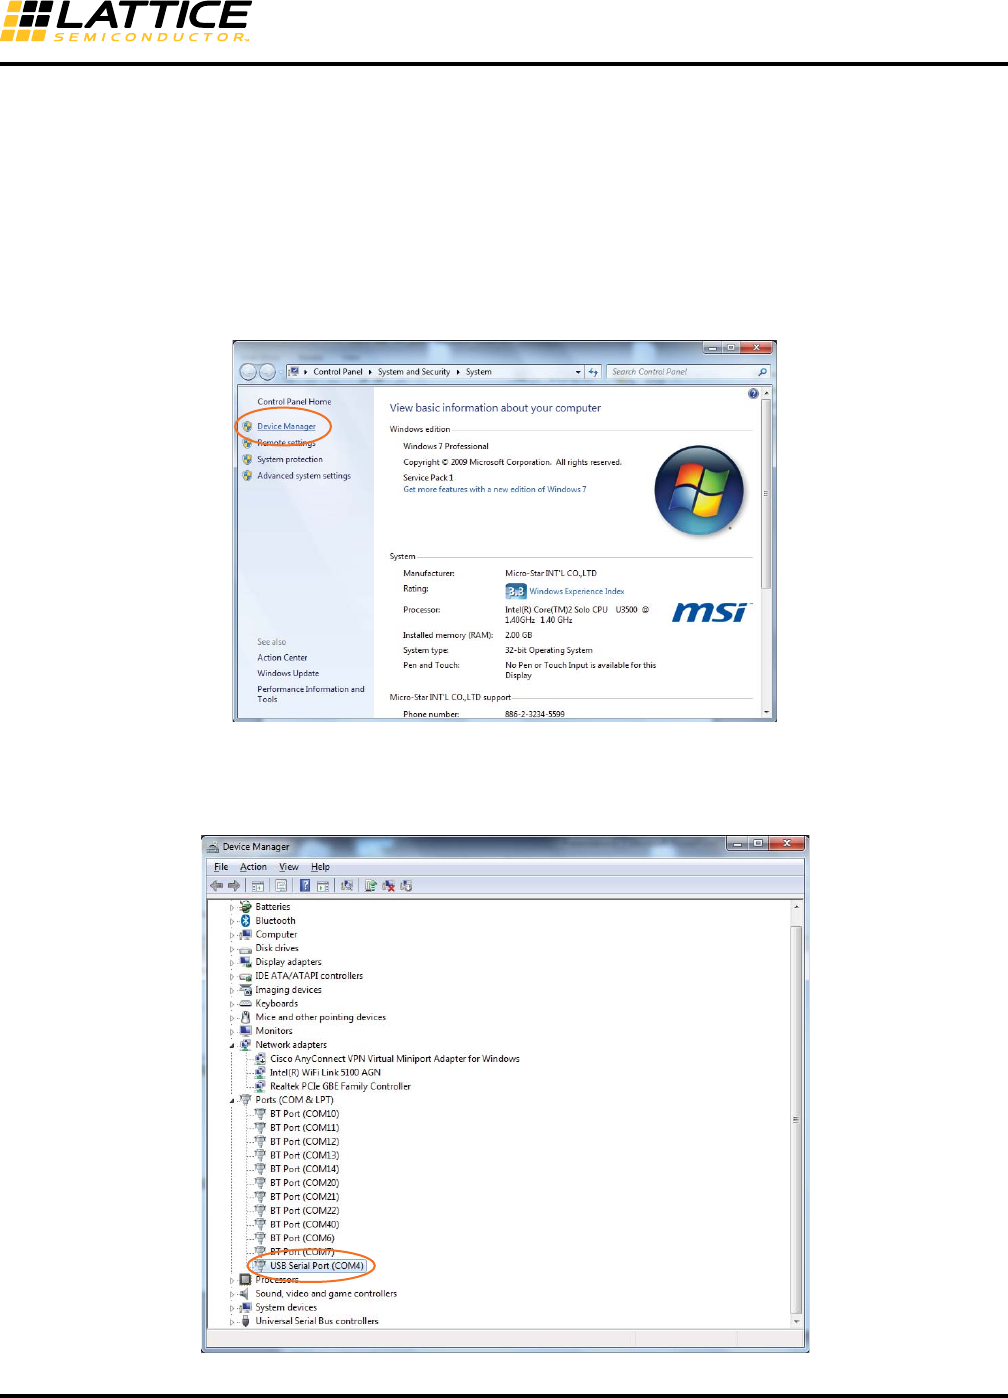Screen dimensions: 1008x1398
Task: Click Uninstall device icon with red X
Action: [x=389, y=886]
